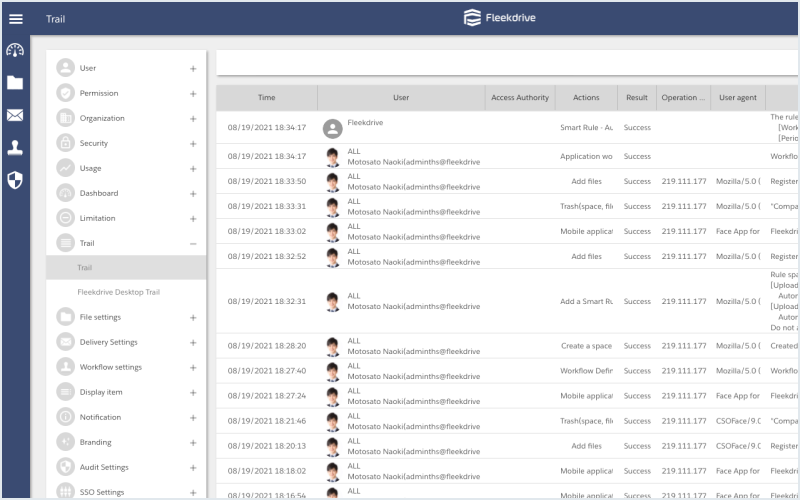Click the User agent column header
Screen dimensions: 800x500
tap(738, 97)
